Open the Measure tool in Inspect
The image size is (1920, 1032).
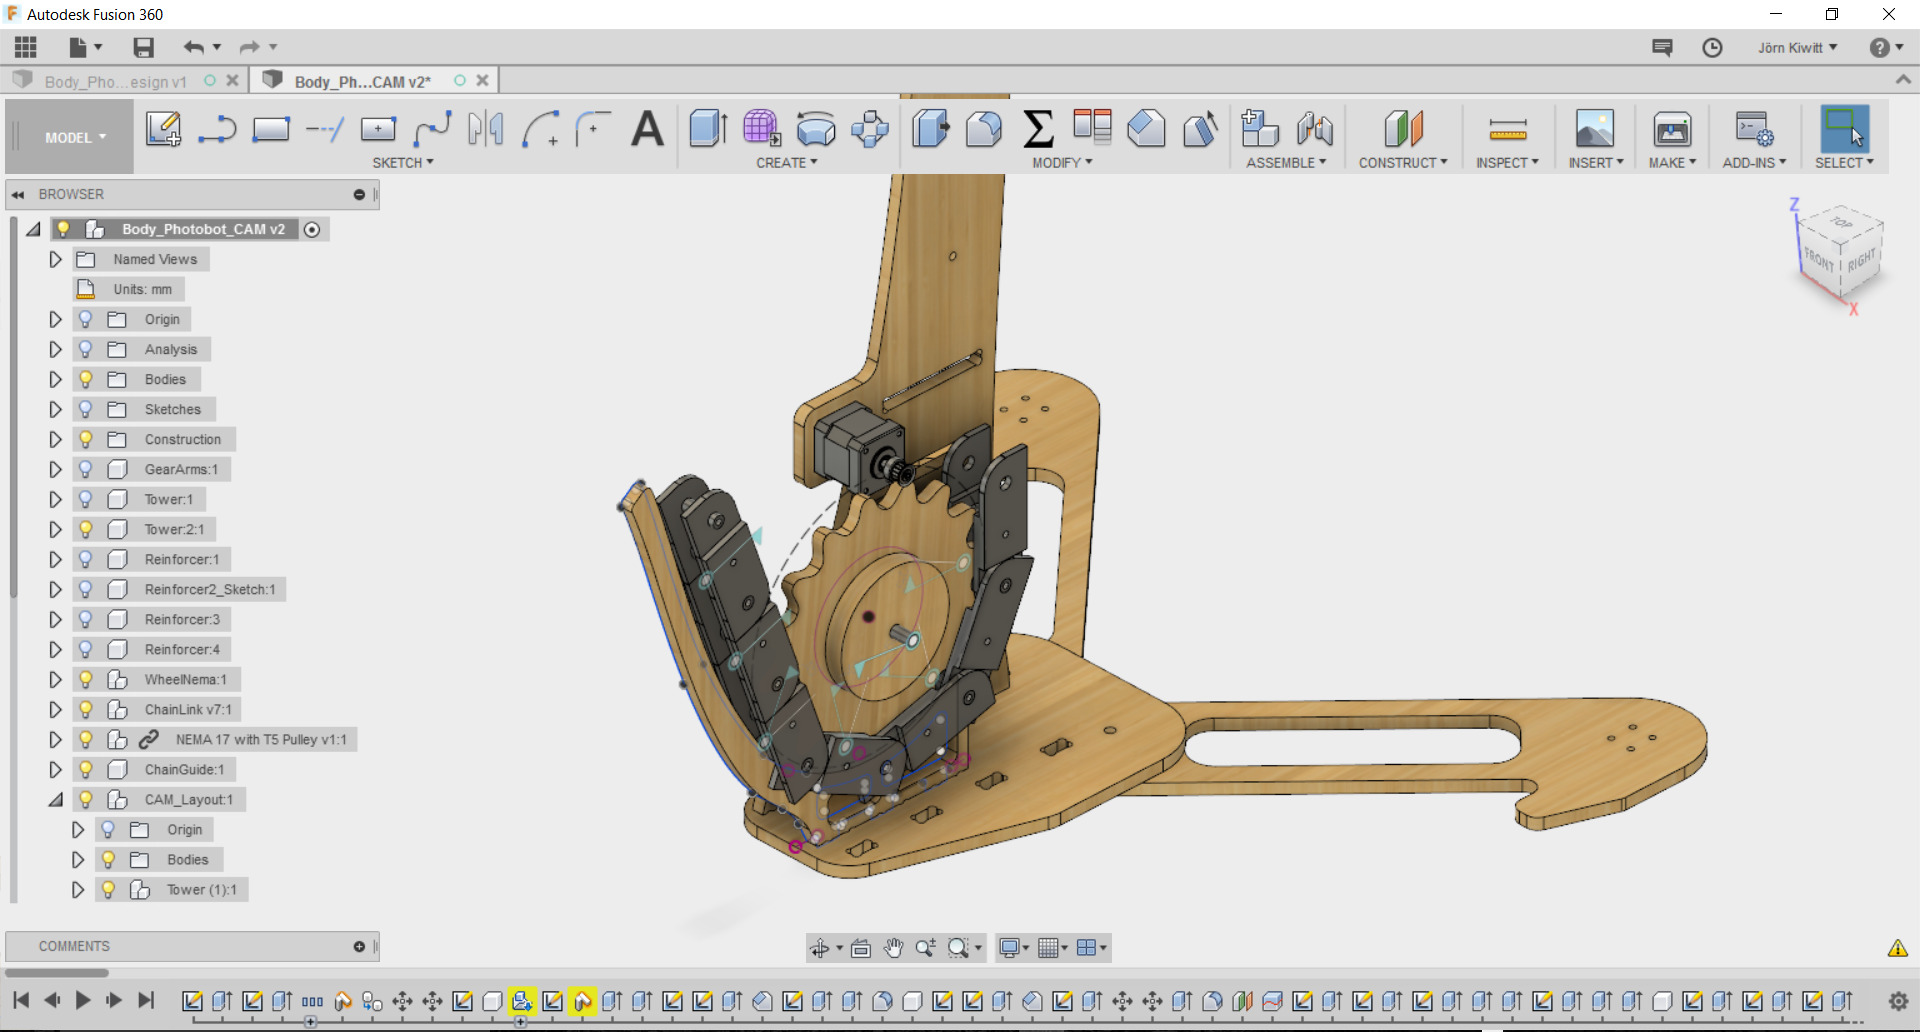coord(1507,129)
